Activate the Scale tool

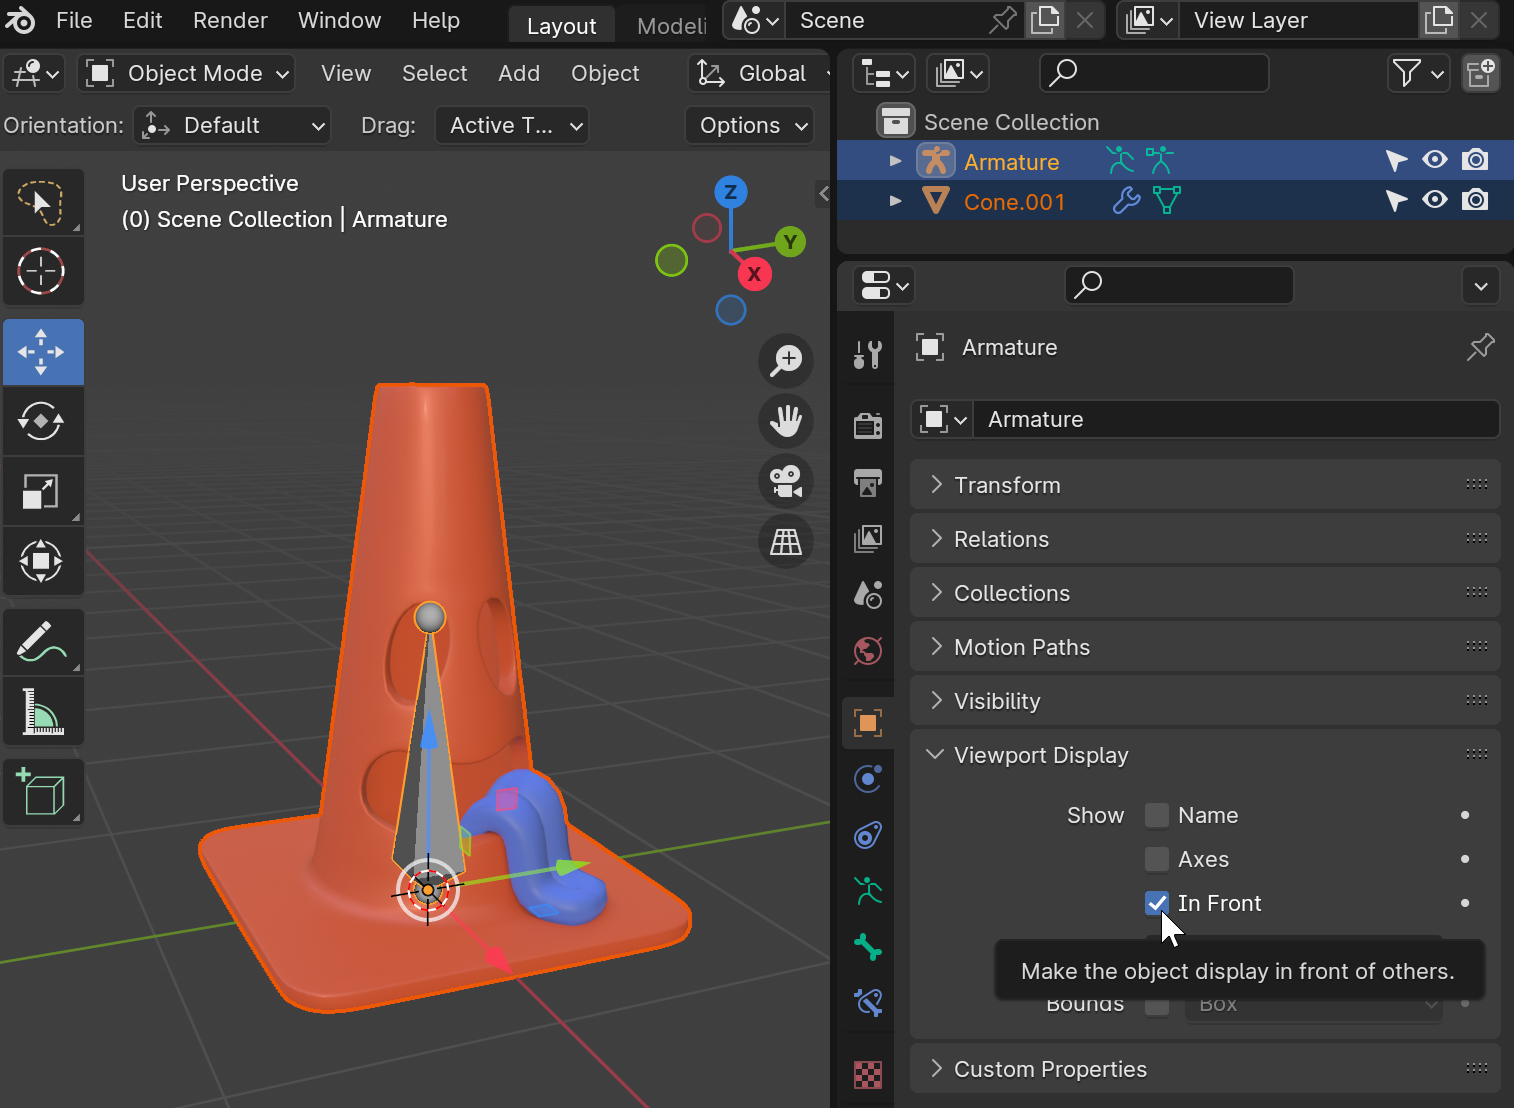[42, 491]
